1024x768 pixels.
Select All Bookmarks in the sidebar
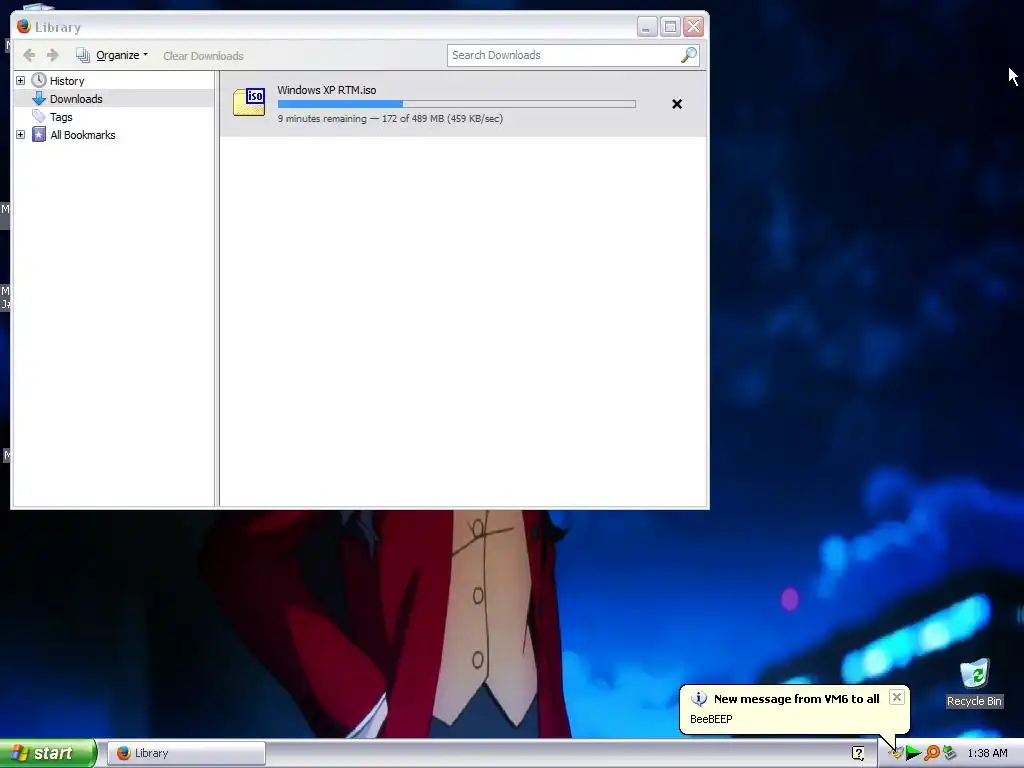pyautogui.click(x=83, y=135)
